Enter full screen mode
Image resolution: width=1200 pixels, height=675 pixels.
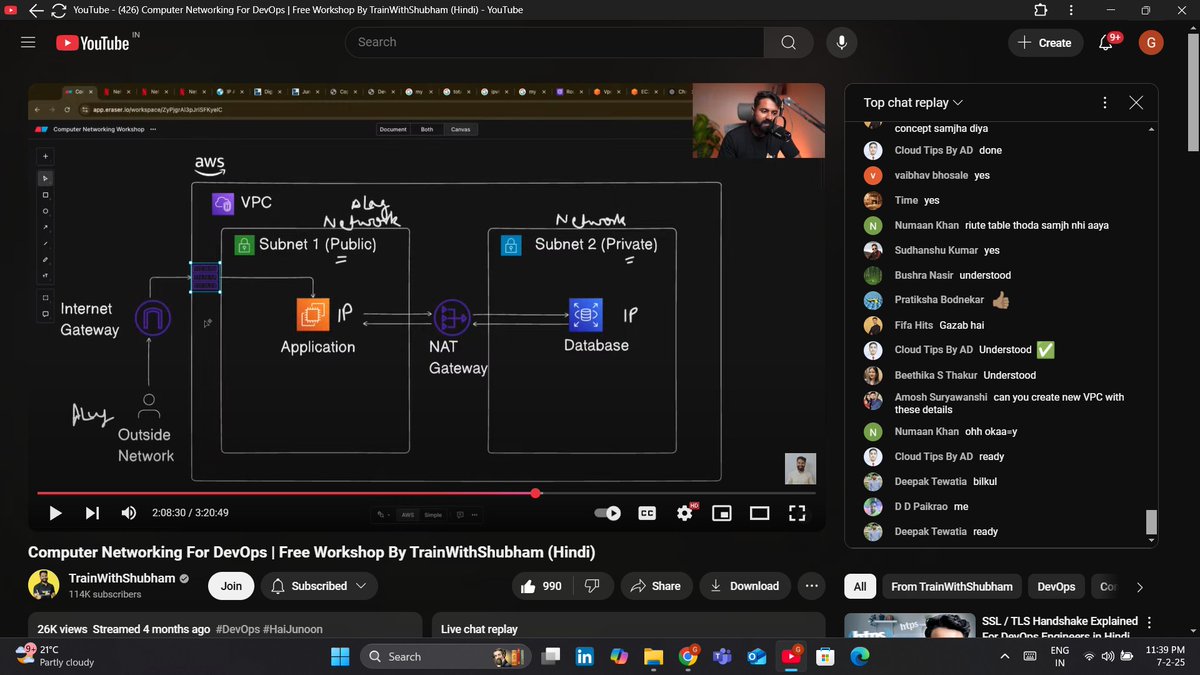coord(797,513)
